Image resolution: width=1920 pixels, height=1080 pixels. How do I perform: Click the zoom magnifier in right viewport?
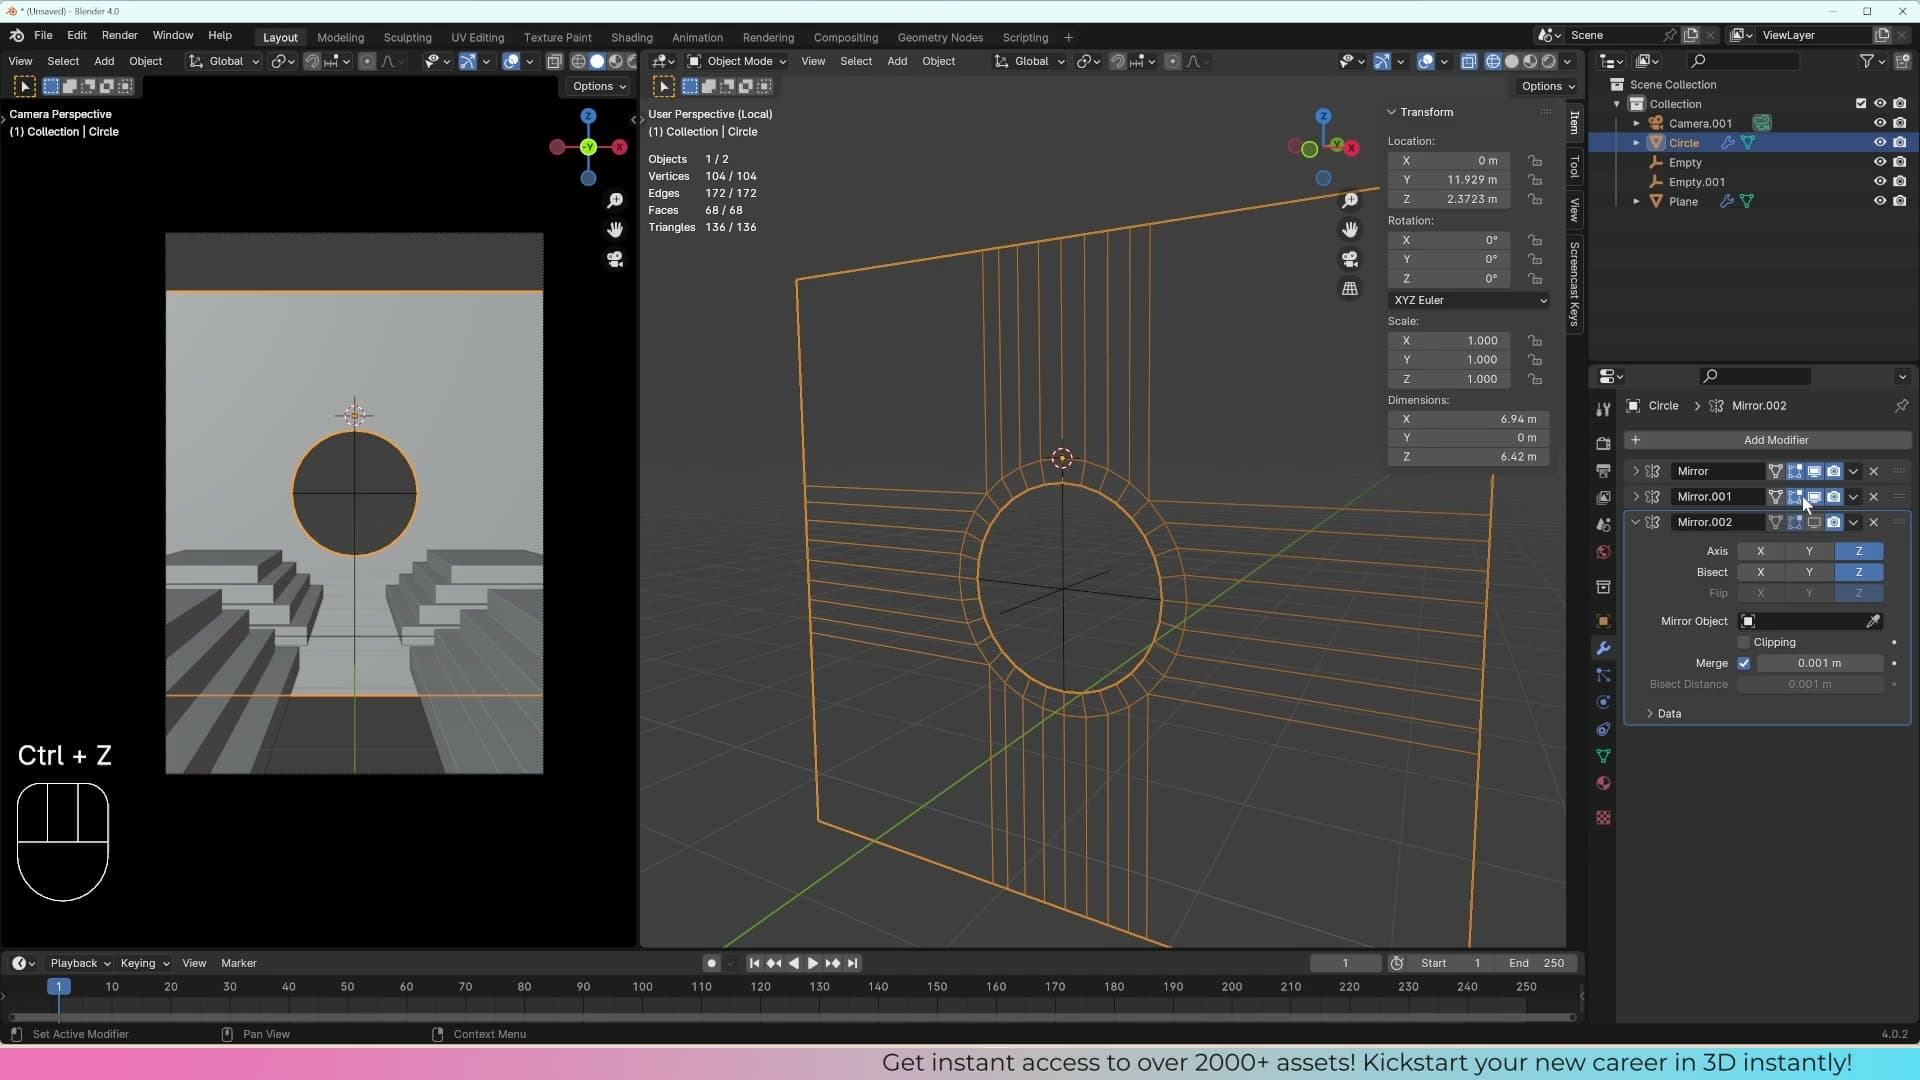tap(1350, 201)
